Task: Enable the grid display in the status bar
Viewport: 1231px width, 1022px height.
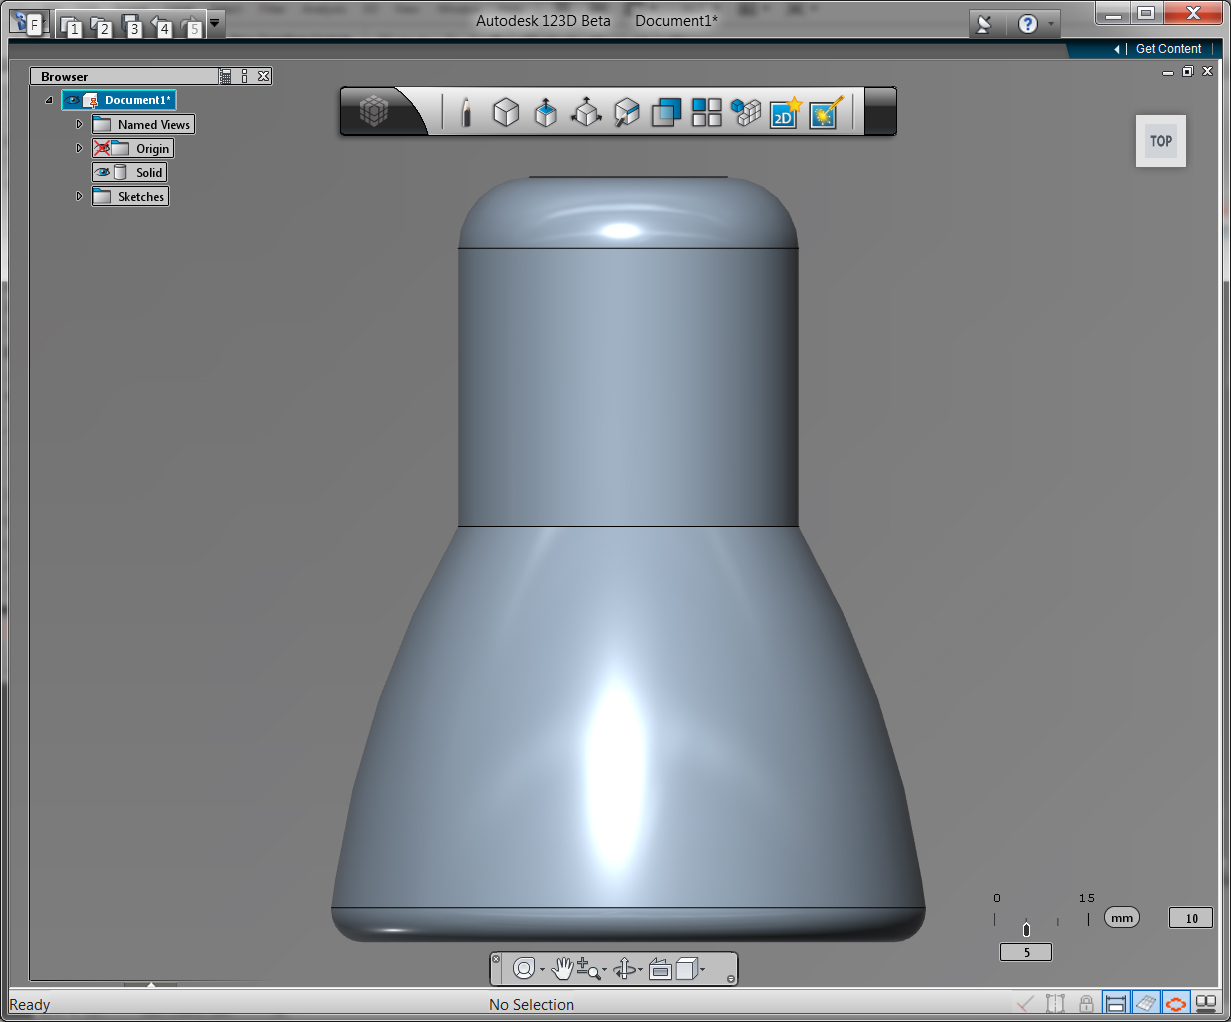Action: 1146,1004
